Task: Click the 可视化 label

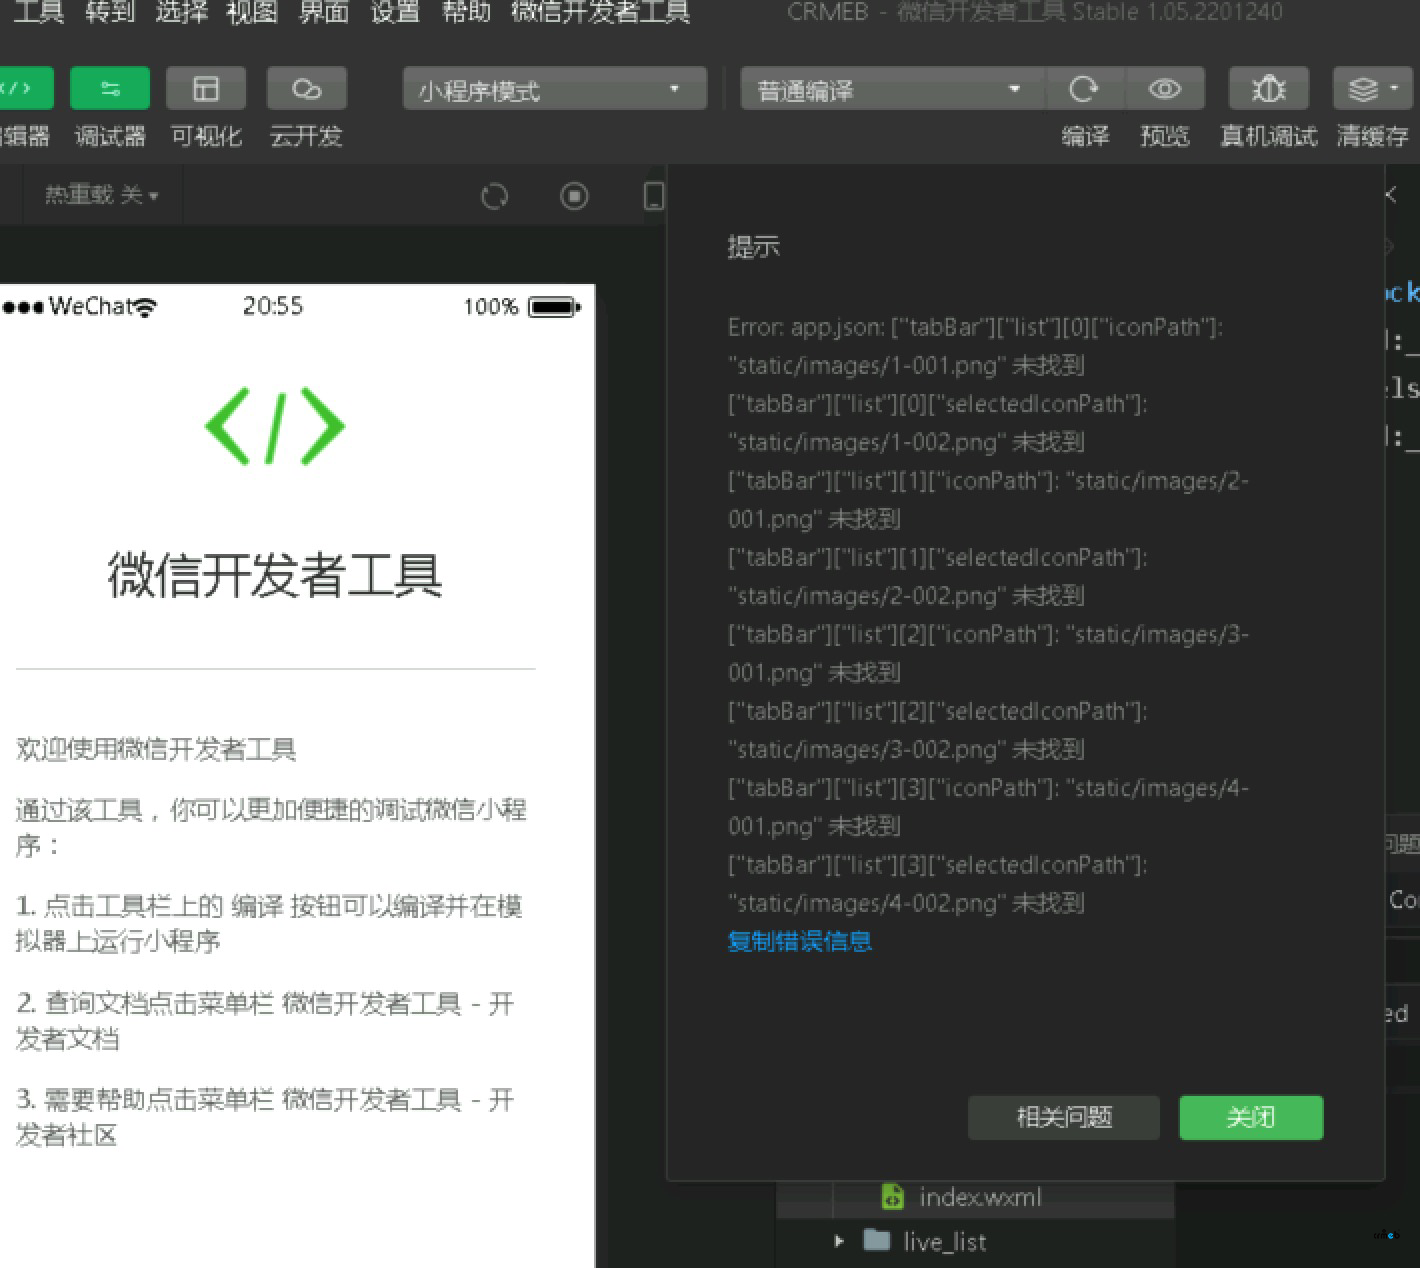Action: 206,136
